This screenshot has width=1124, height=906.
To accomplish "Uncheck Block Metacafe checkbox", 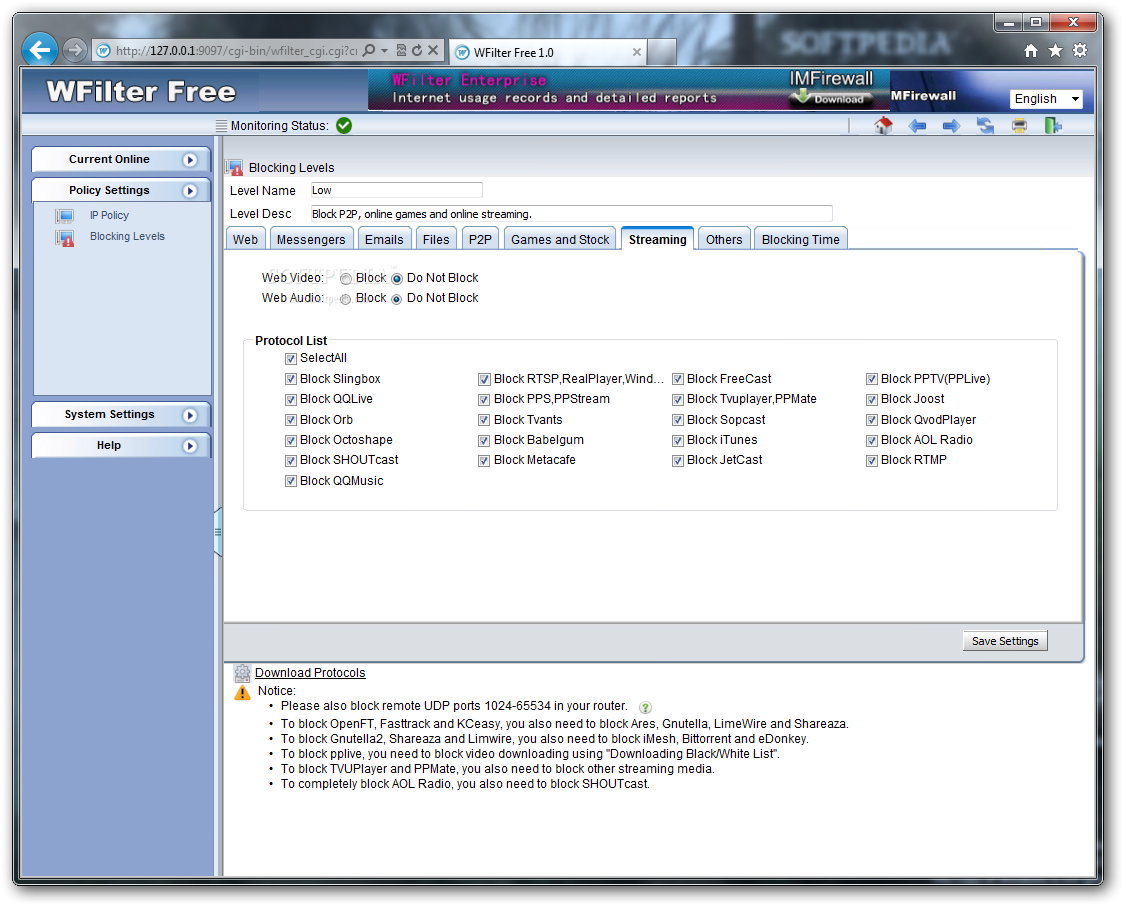I will [484, 461].
